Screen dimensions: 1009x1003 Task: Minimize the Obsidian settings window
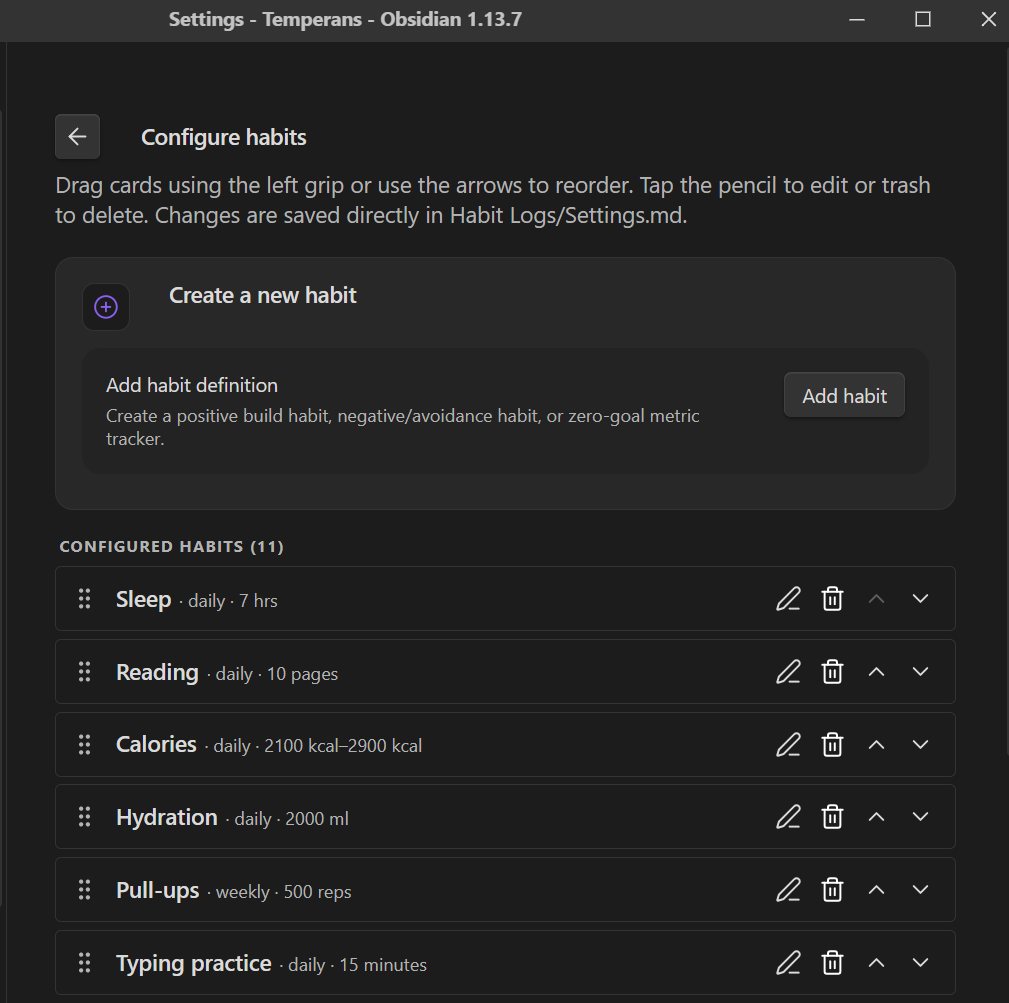coord(856,20)
